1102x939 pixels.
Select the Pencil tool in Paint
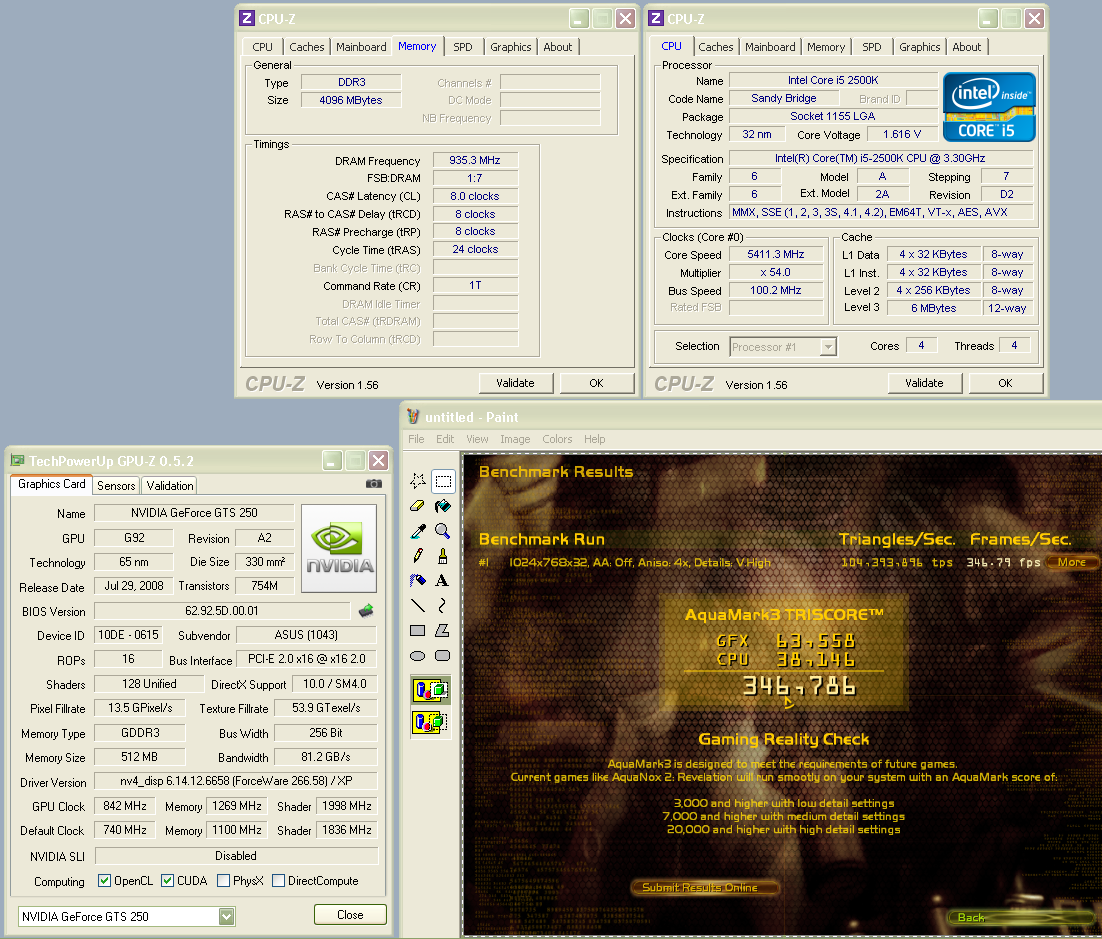click(417, 556)
